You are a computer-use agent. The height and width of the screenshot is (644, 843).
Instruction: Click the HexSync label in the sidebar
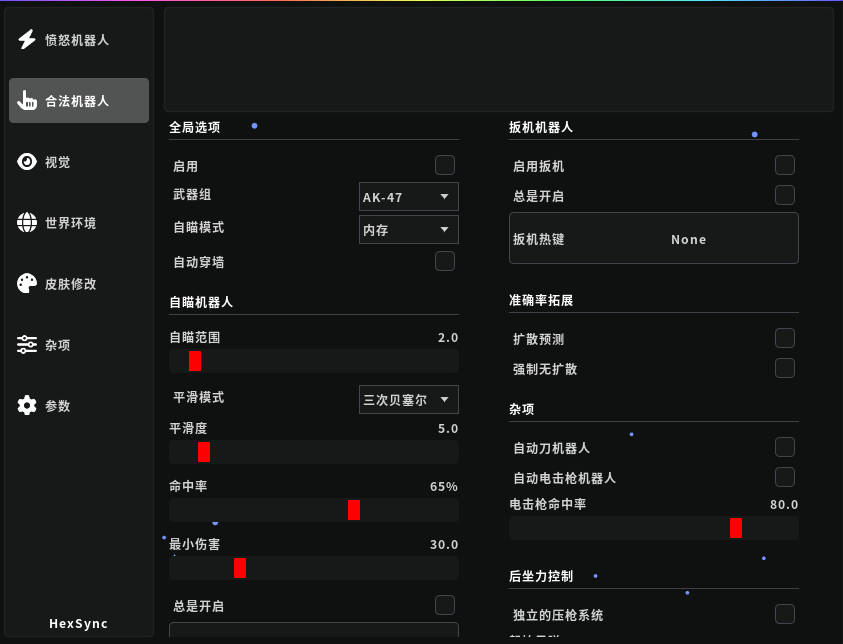pyautogui.click(x=78, y=623)
